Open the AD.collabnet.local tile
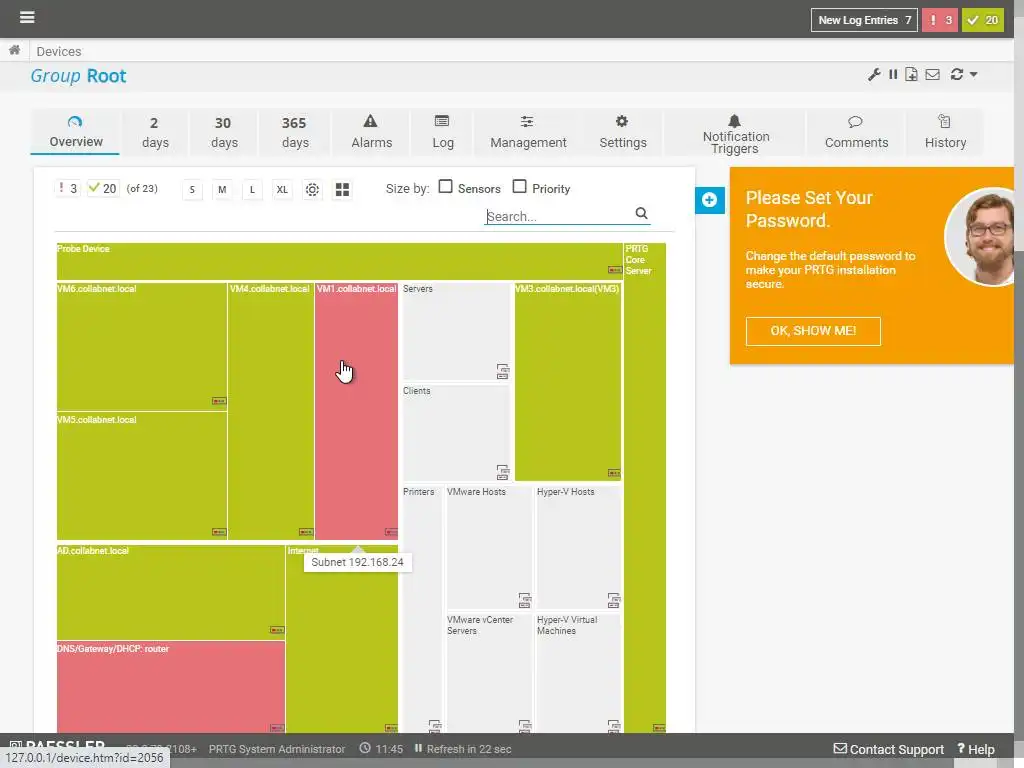 pyautogui.click(x=170, y=592)
